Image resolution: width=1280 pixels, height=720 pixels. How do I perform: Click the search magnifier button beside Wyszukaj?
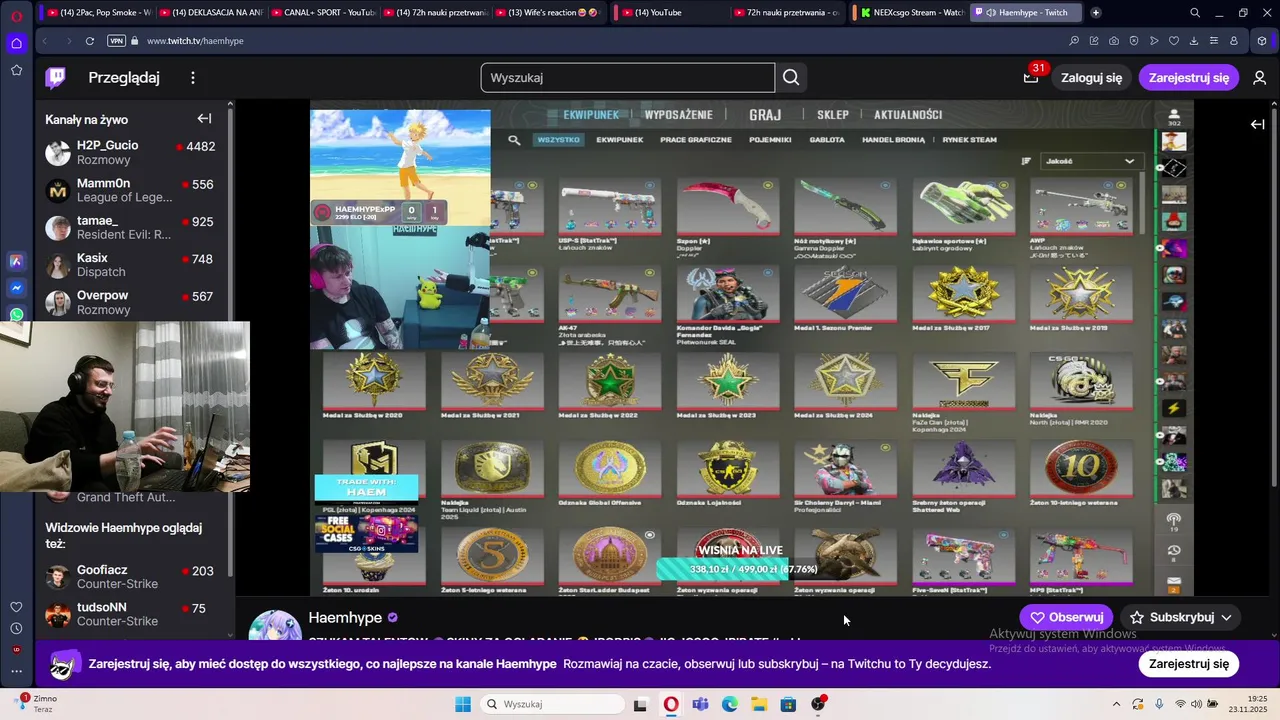point(791,78)
